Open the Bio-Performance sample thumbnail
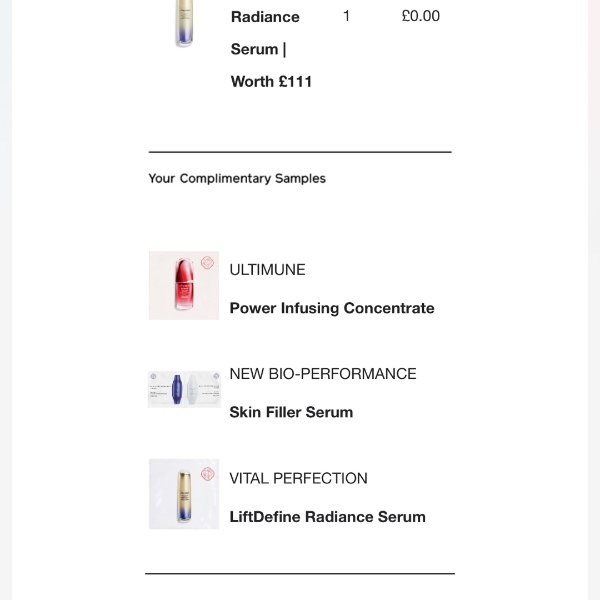The width and height of the screenshot is (600, 600). pos(184,389)
